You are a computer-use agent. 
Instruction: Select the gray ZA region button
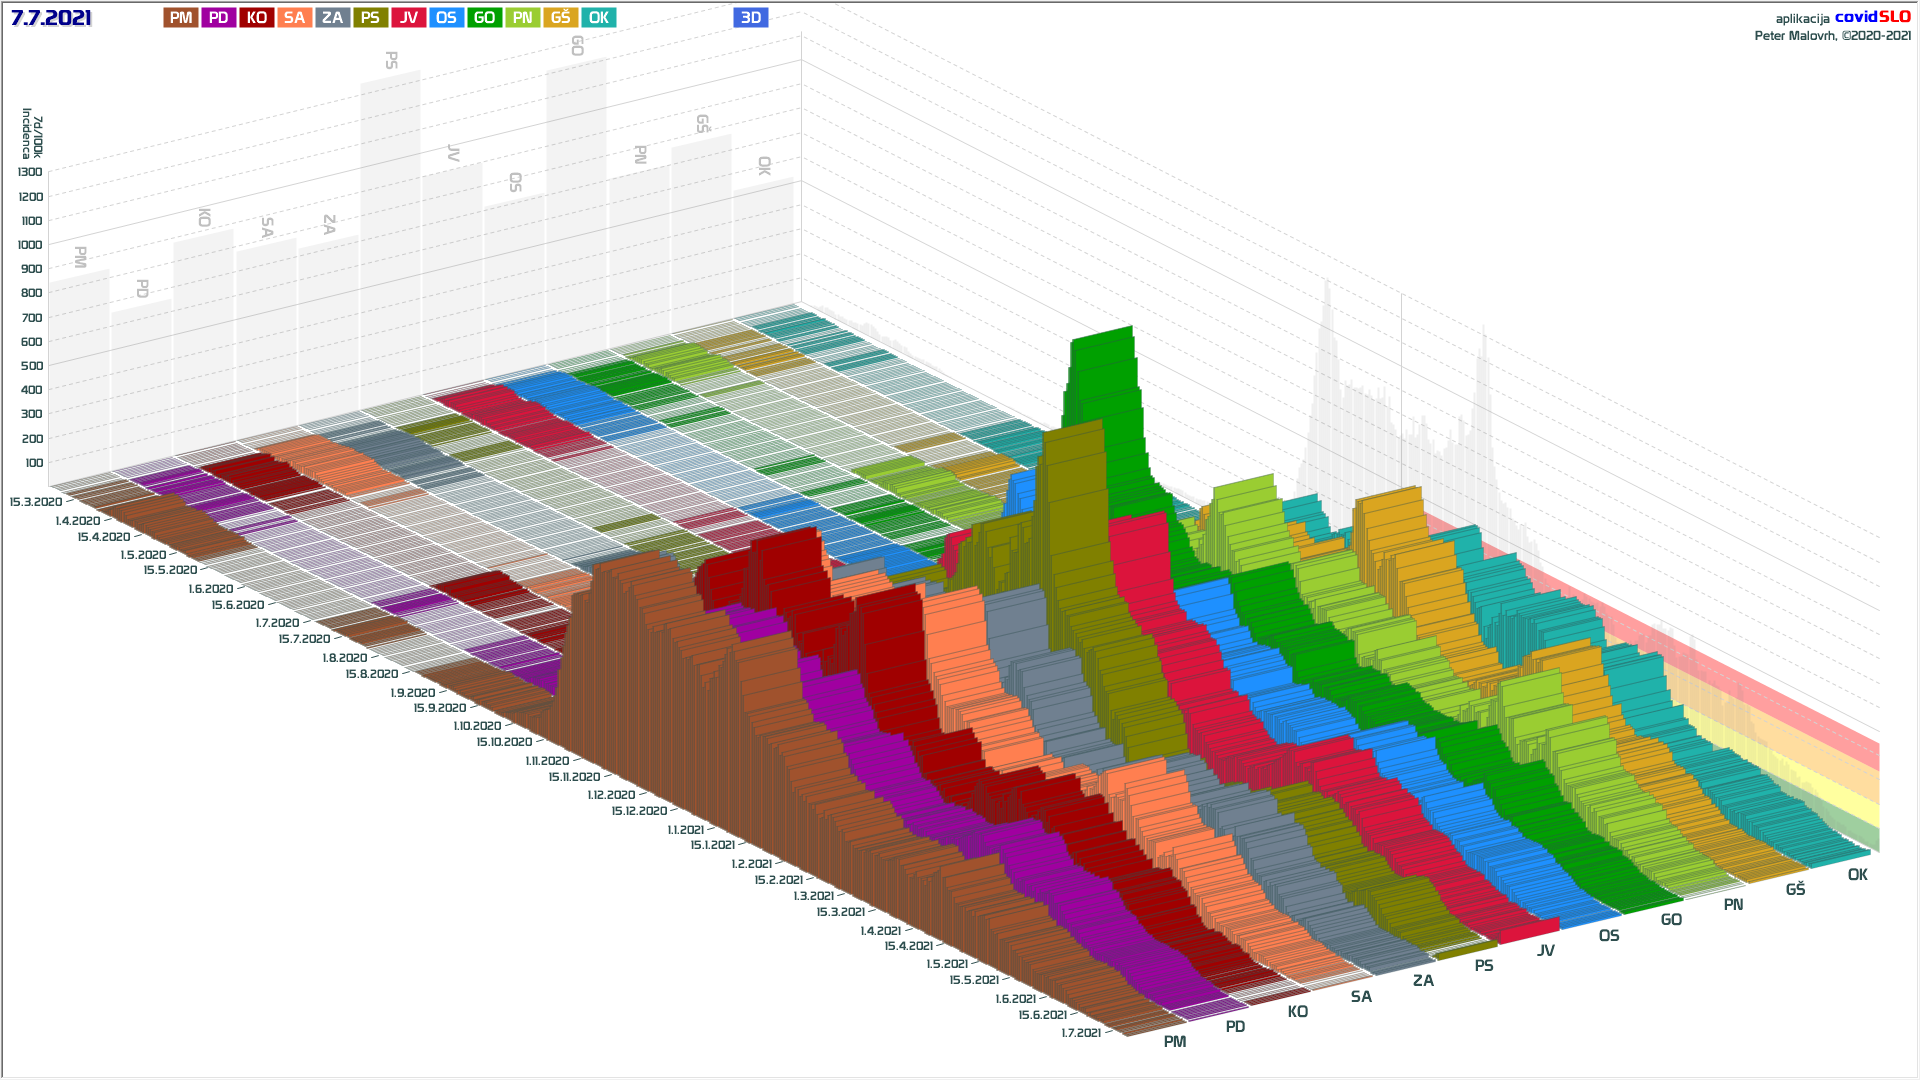click(x=332, y=18)
